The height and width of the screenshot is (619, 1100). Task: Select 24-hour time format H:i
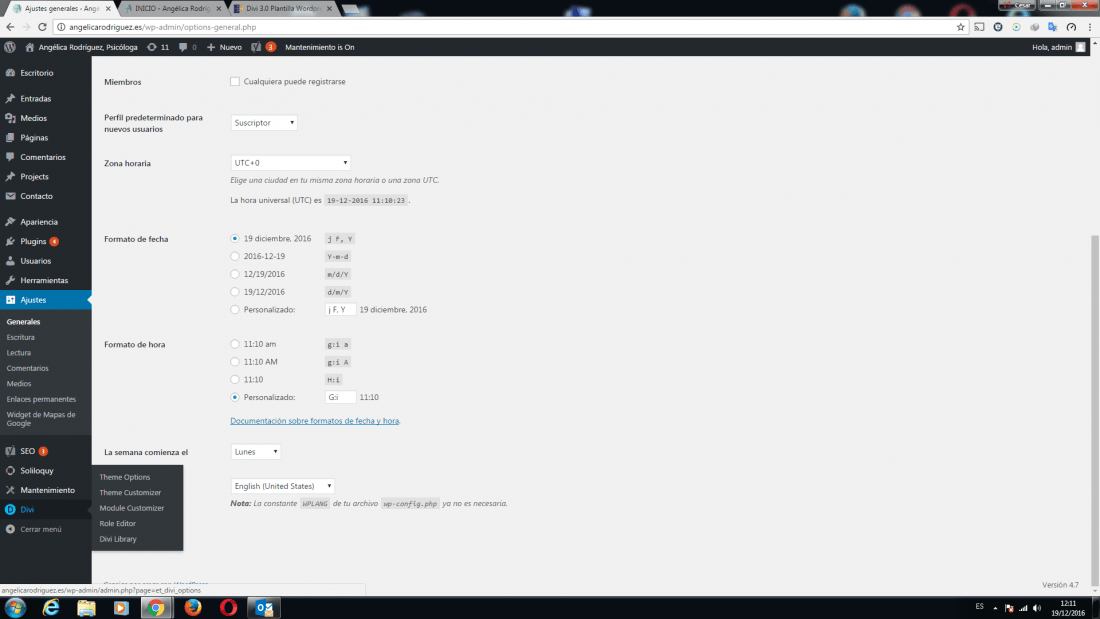[x=235, y=380]
